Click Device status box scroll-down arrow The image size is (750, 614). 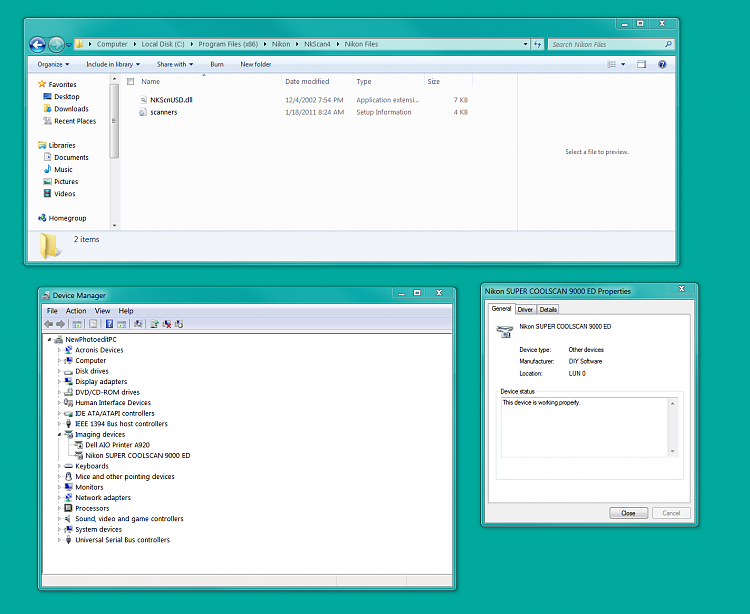[x=673, y=451]
